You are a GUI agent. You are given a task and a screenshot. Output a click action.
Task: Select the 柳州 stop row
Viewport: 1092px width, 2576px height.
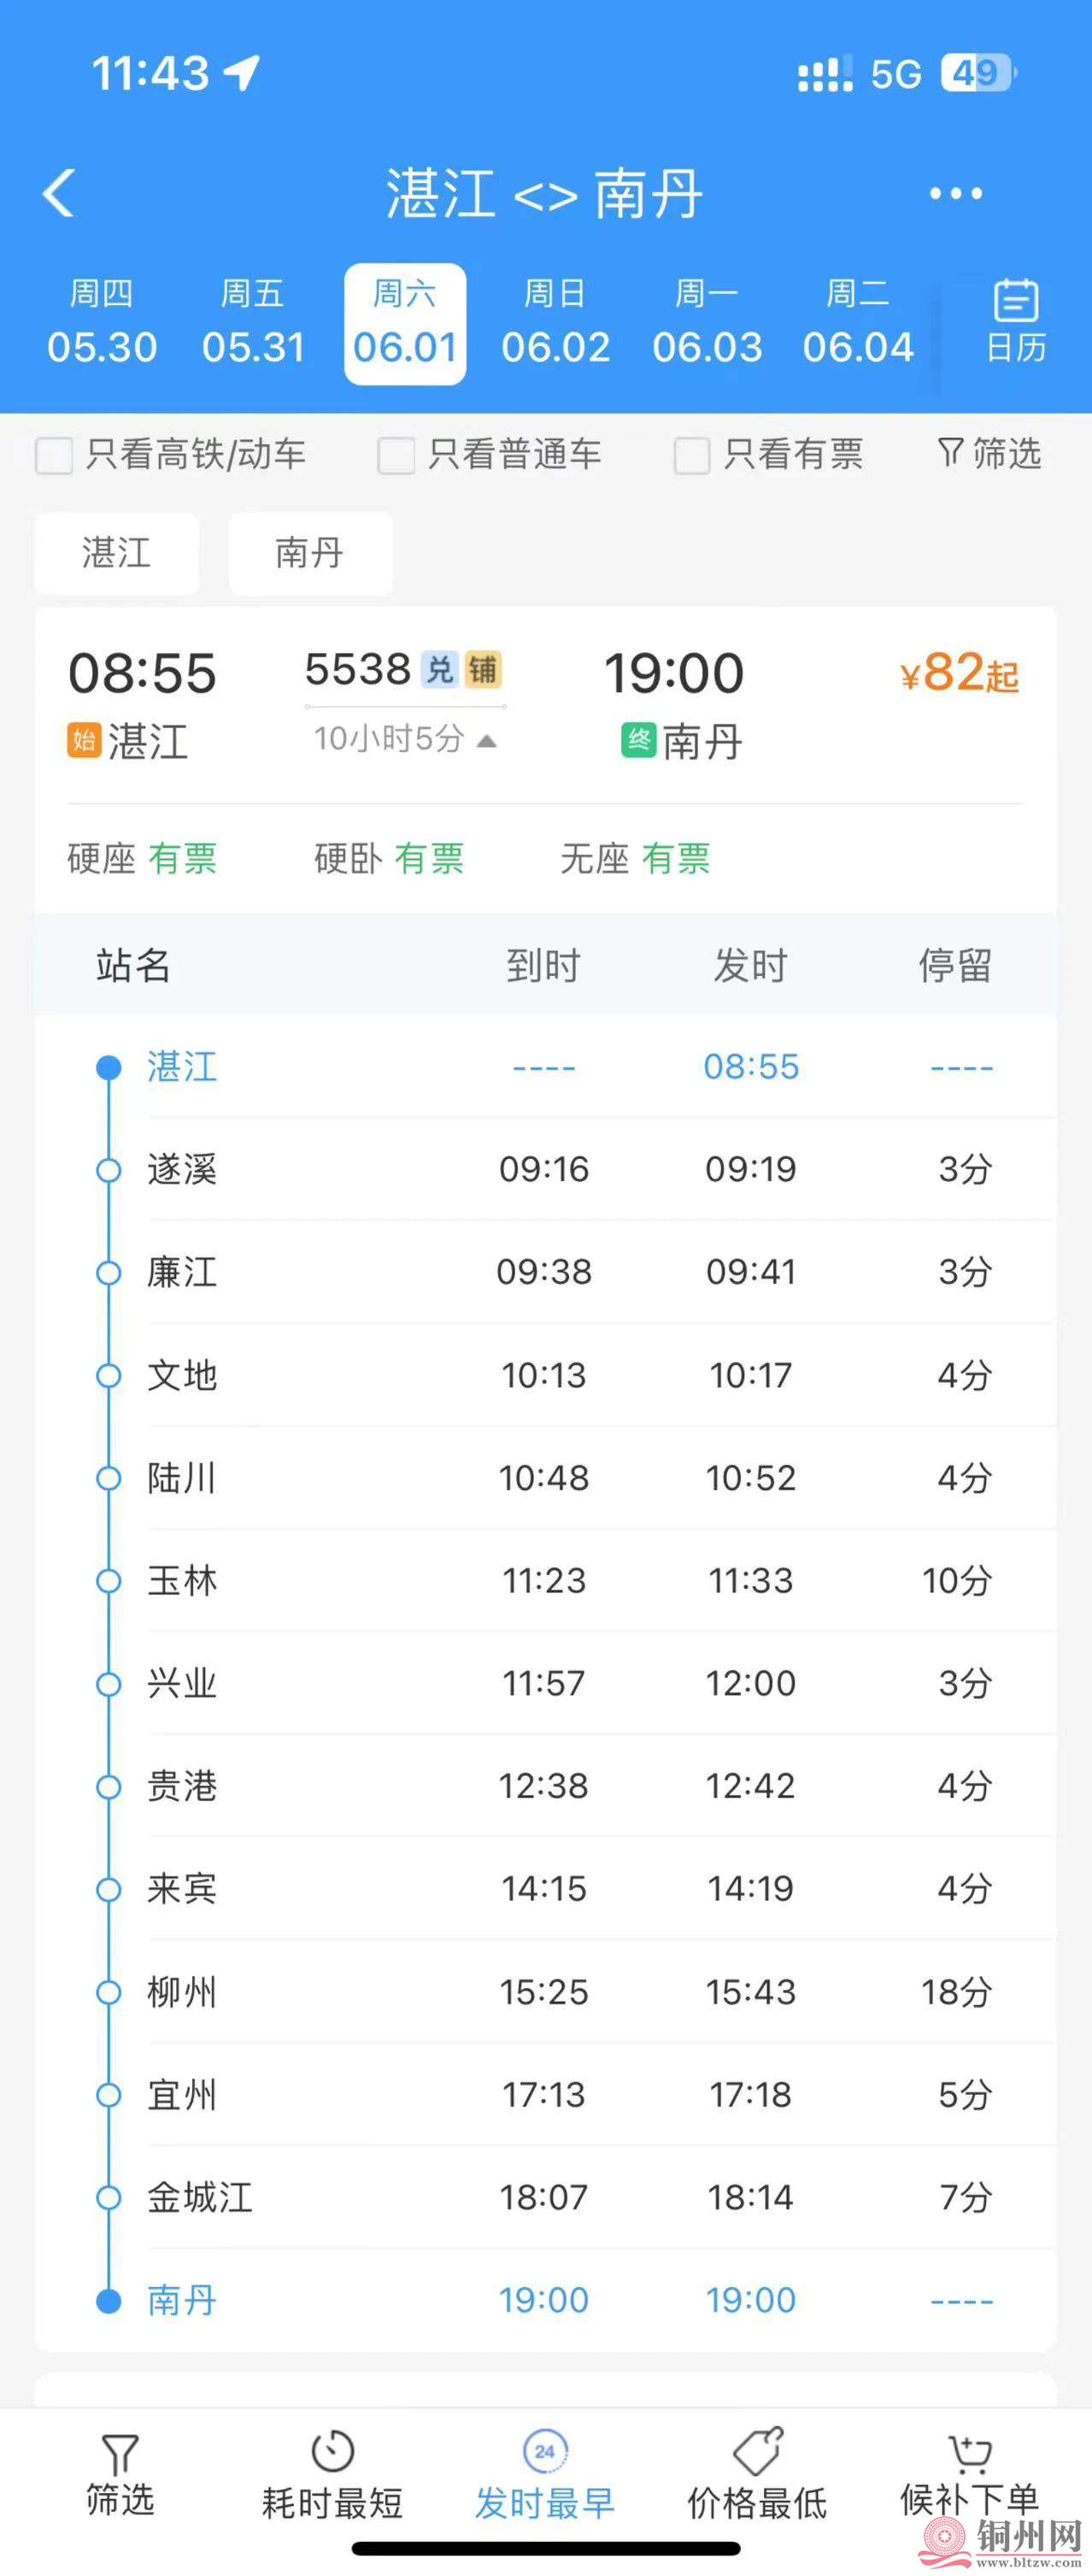(x=545, y=1991)
